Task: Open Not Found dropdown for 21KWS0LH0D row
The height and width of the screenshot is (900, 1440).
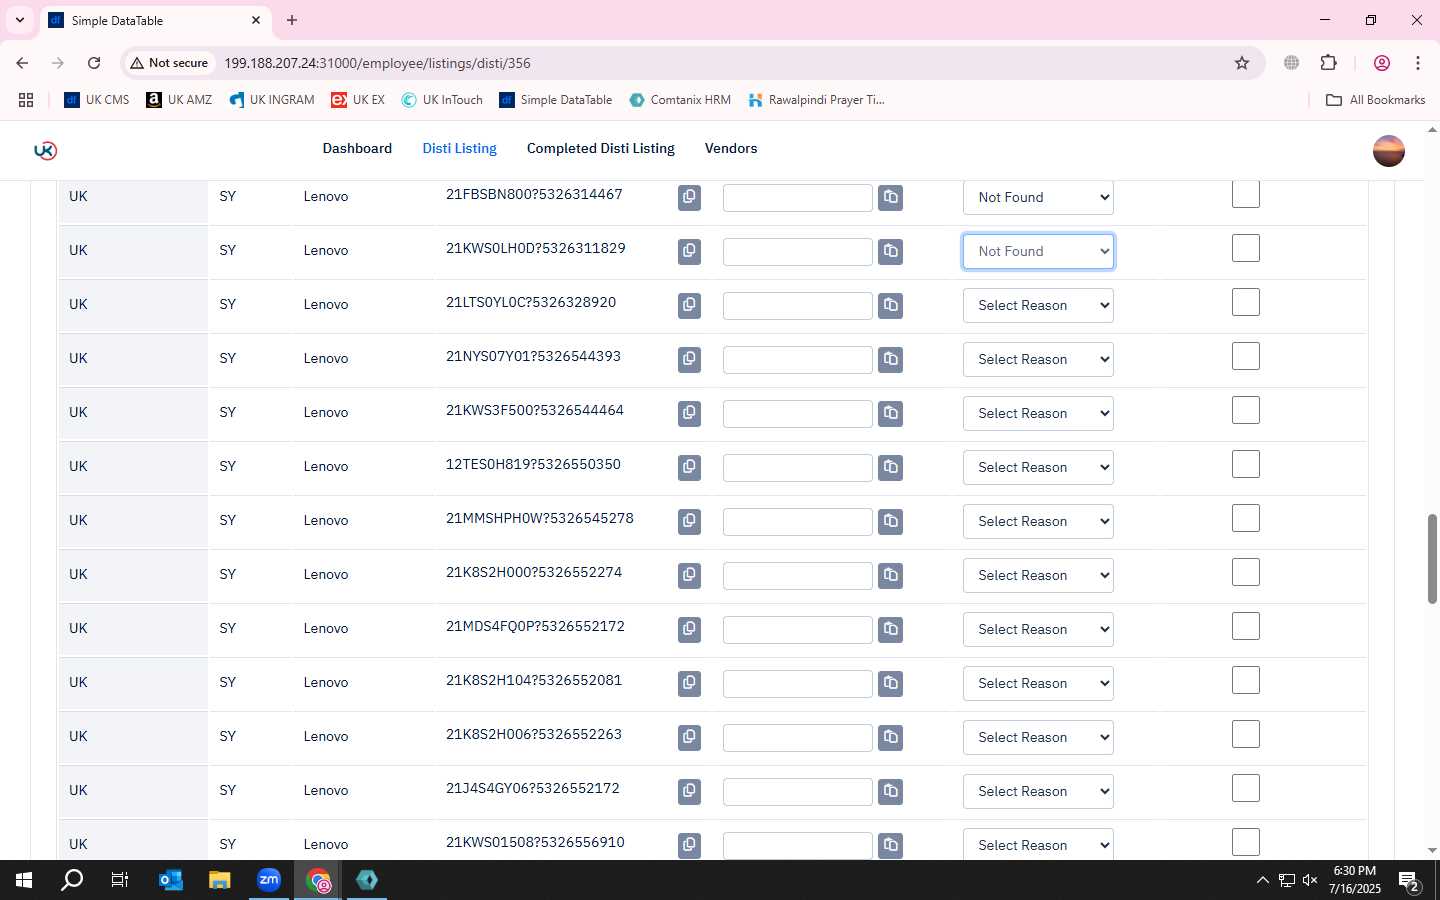Action: click(x=1038, y=251)
